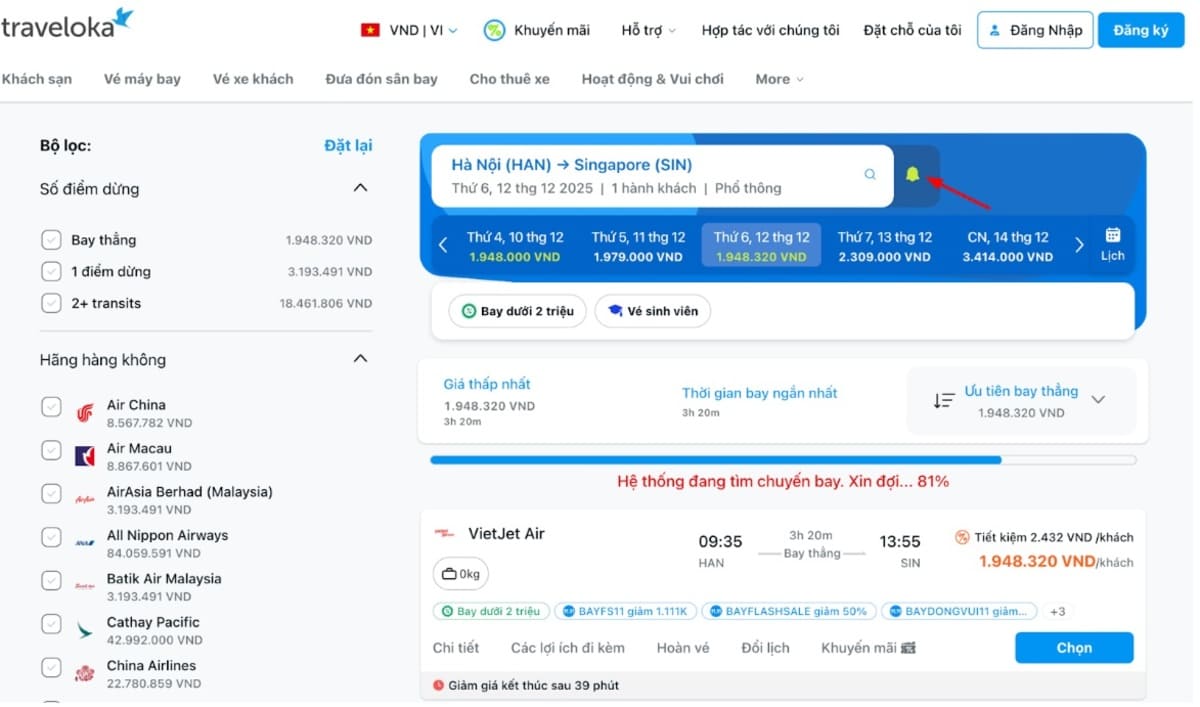Tick the 1 điểm dừng checkbox
Screen dimensions: 1200x707
tap(51, 271)
